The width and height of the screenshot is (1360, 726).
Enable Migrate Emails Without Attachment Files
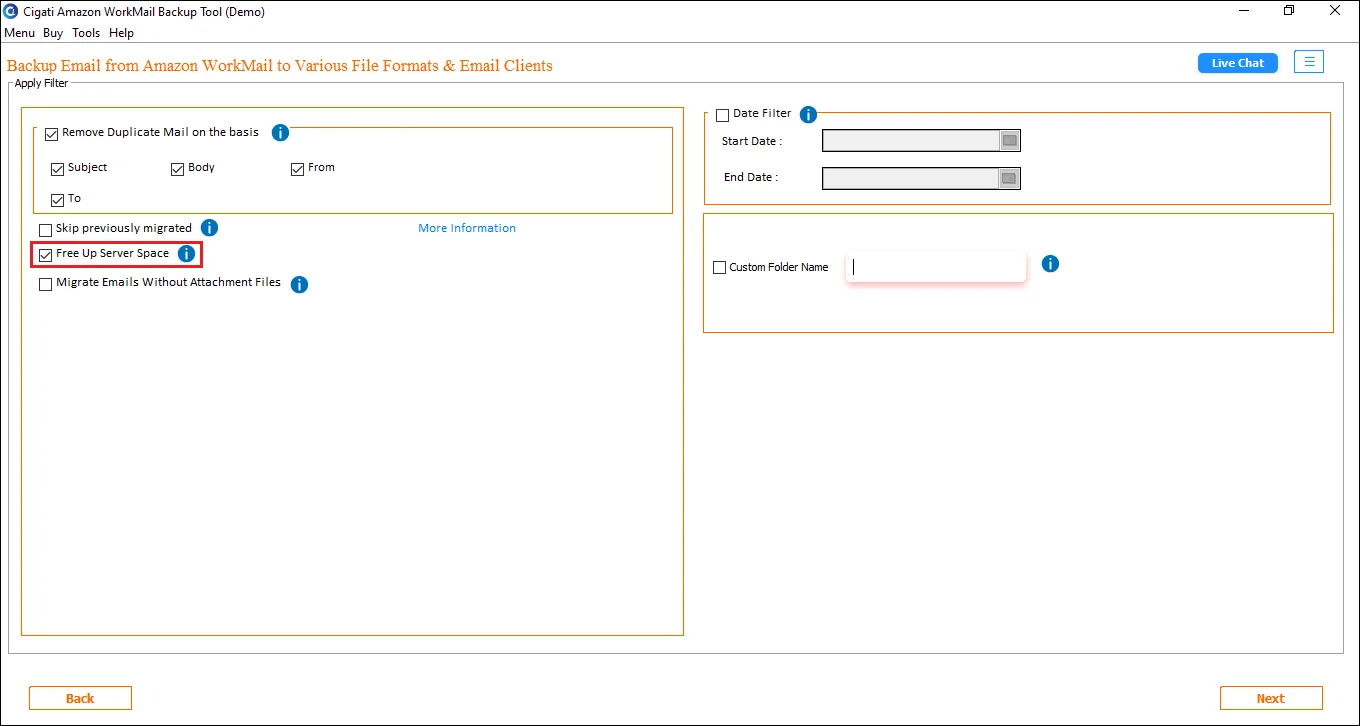click(45, 284)
